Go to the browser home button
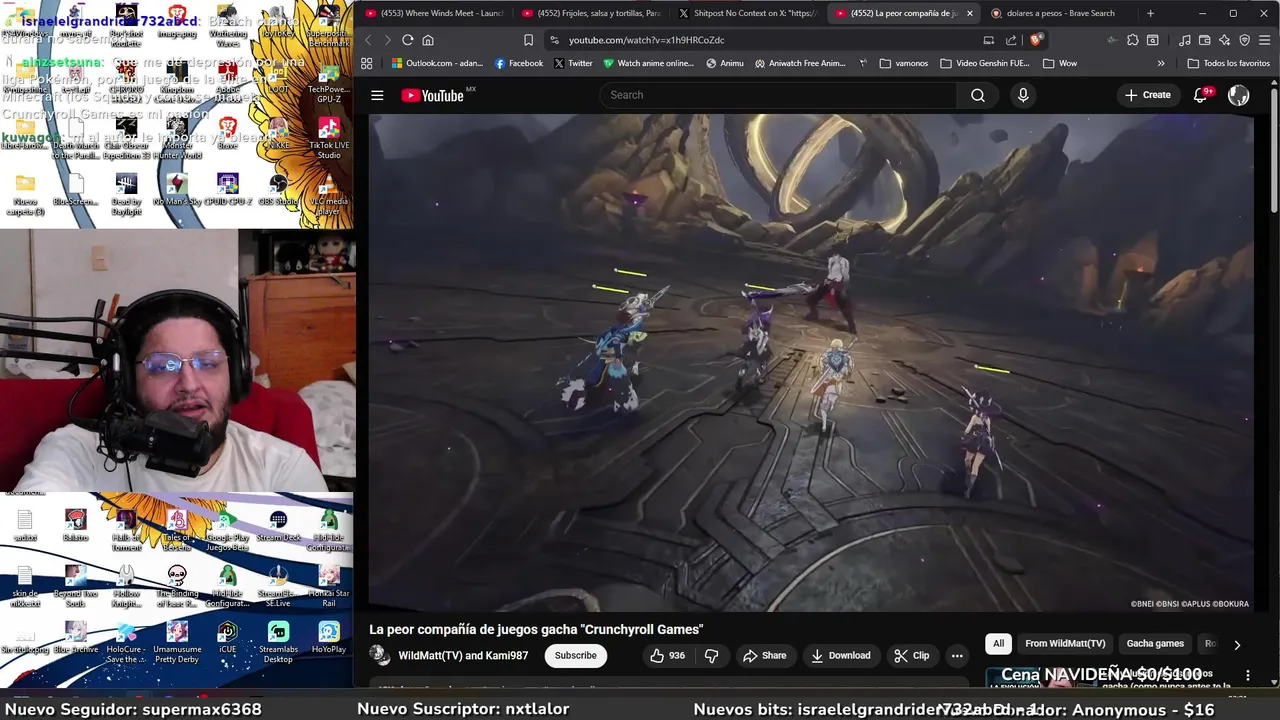The image size is (1280, 720). (x=428, y=40)
